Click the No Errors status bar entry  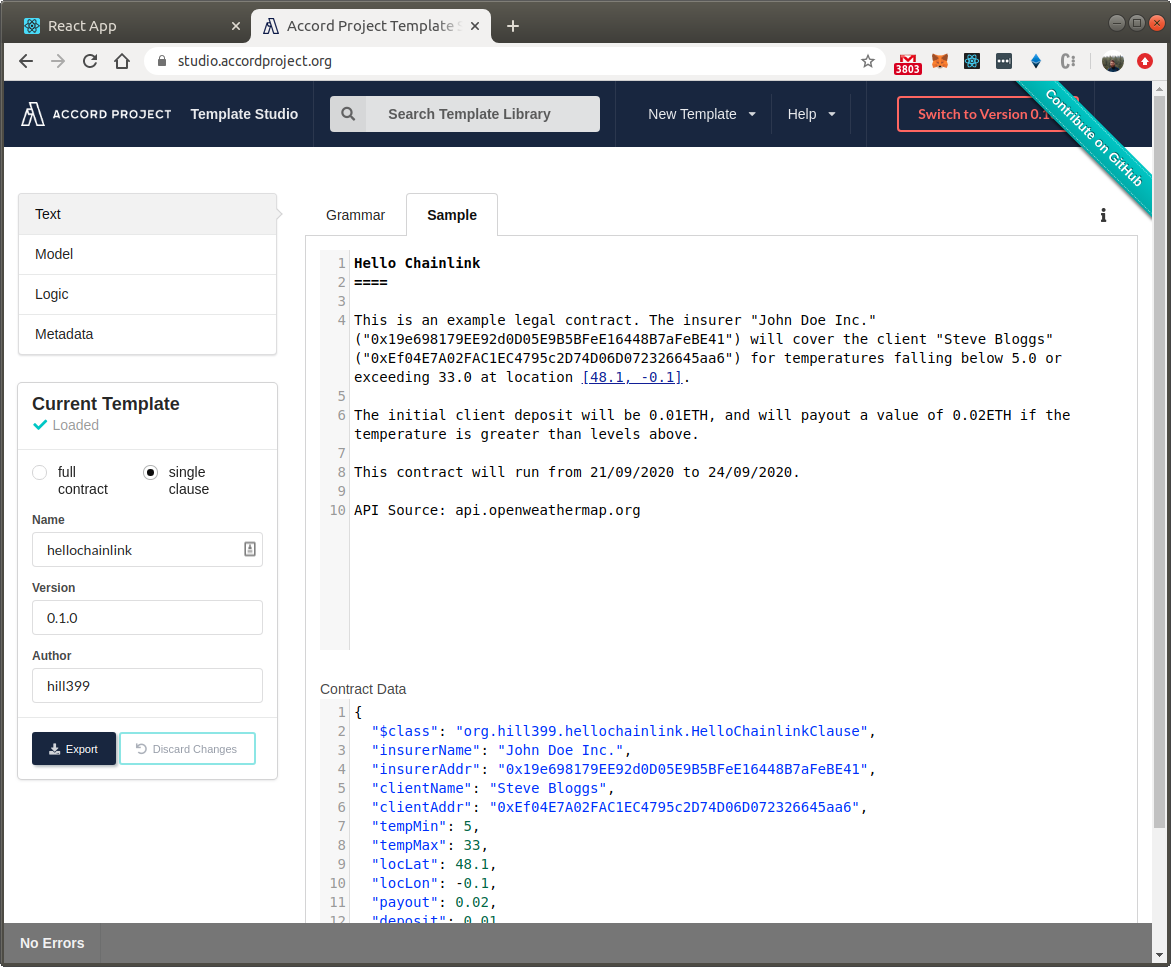point(52,943)
